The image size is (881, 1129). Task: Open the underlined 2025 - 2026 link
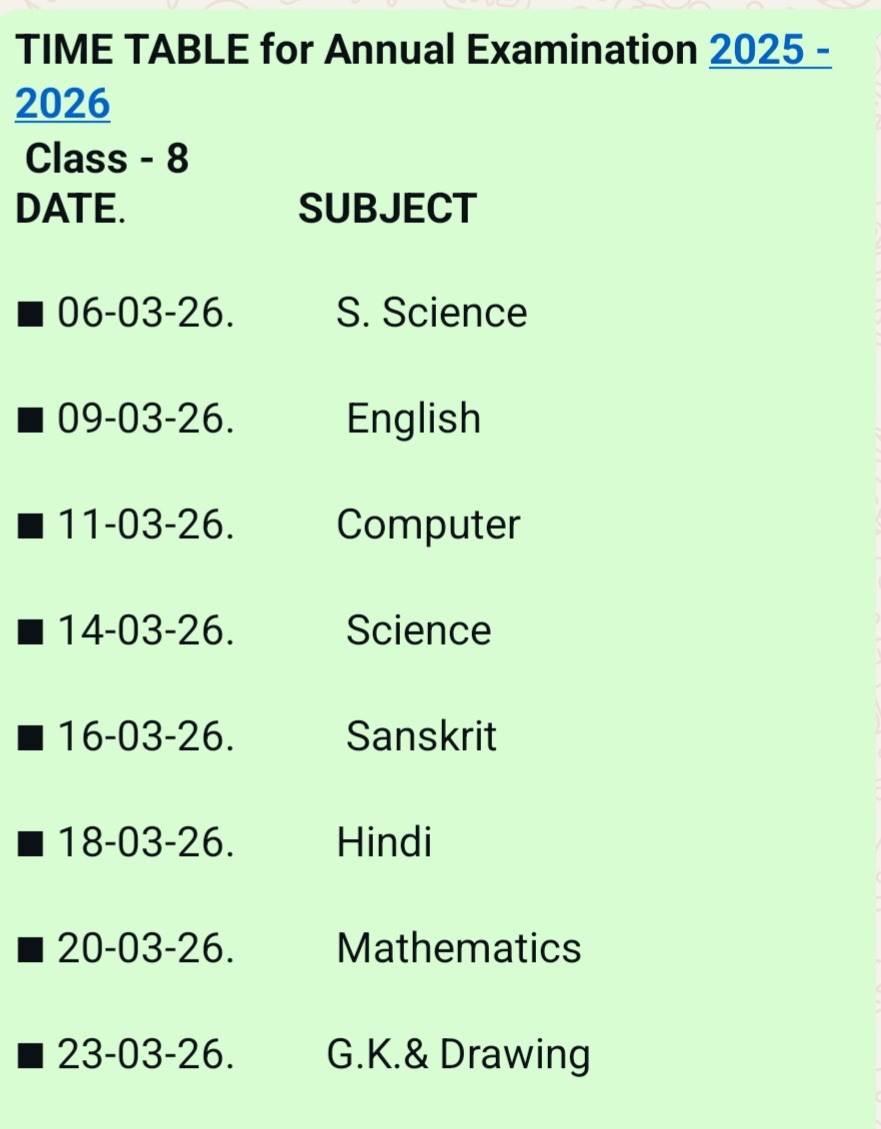click(769, 50)
